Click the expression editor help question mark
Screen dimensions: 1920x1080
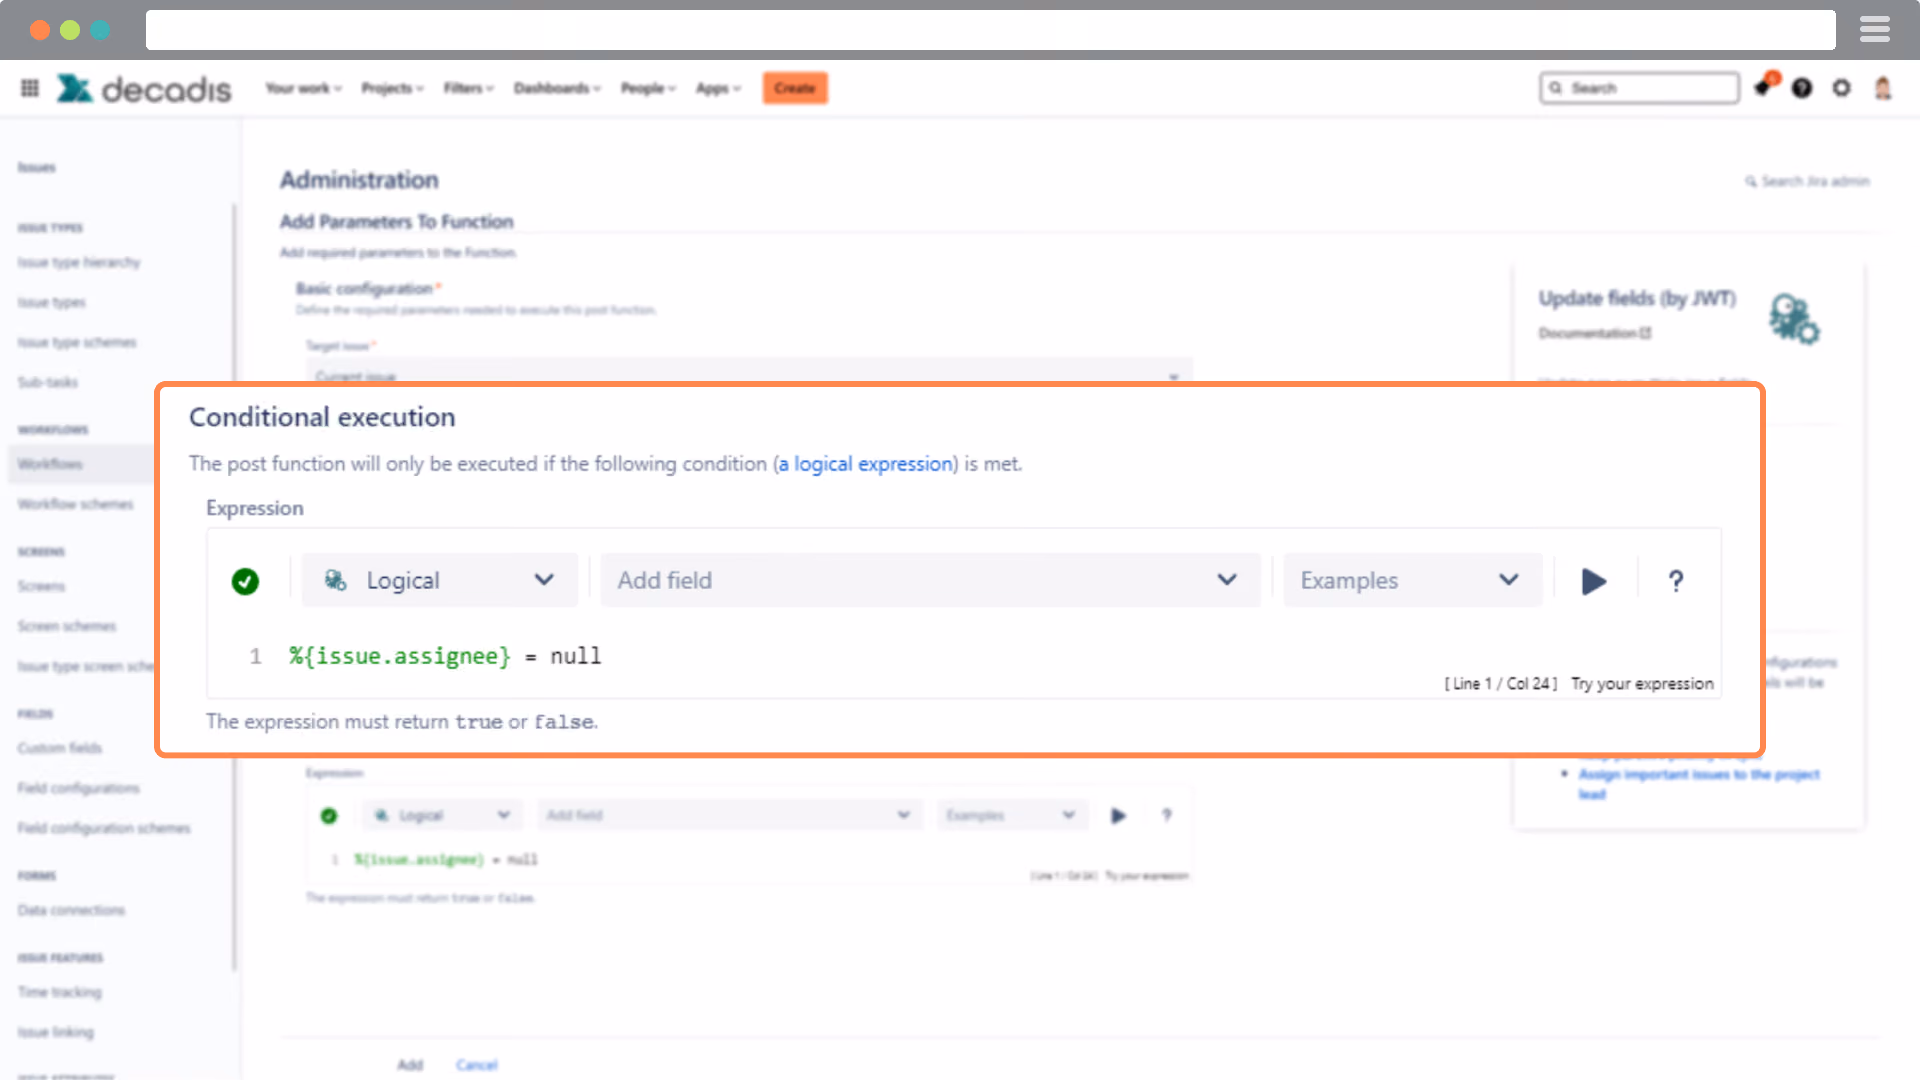point(1676,581)
